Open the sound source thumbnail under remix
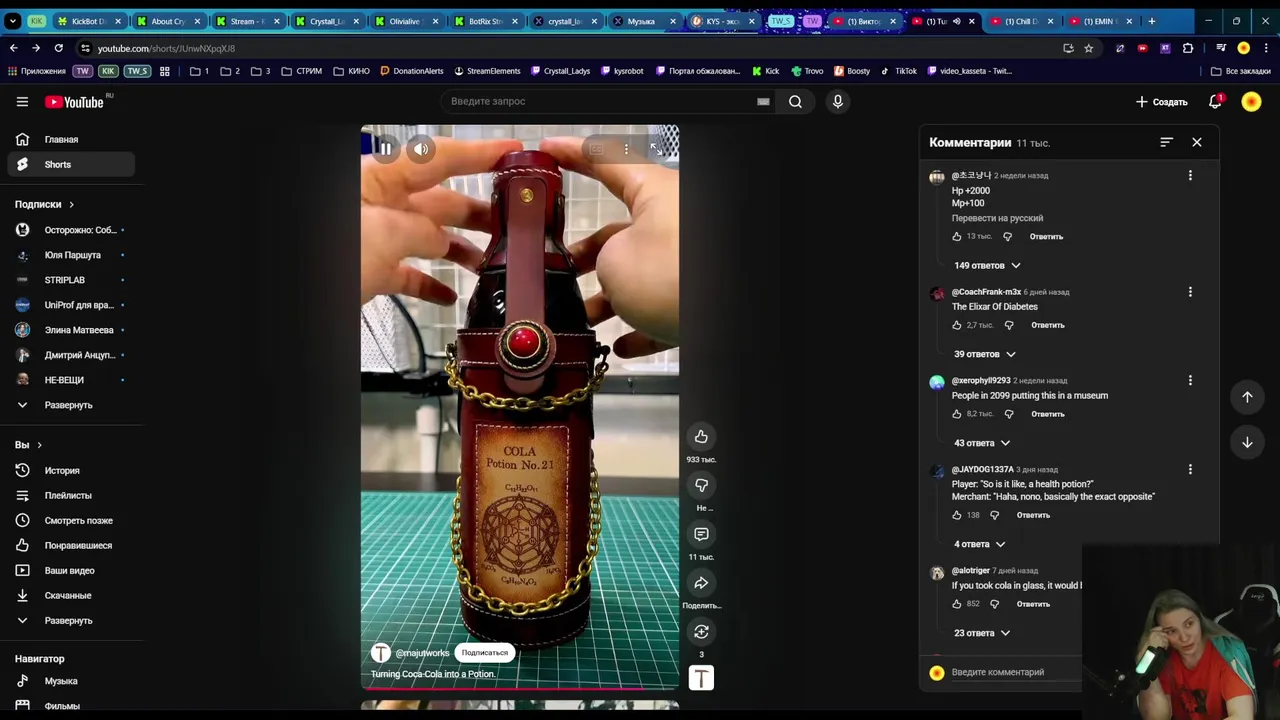The image size is (1280, 720). tap(701, 678)
